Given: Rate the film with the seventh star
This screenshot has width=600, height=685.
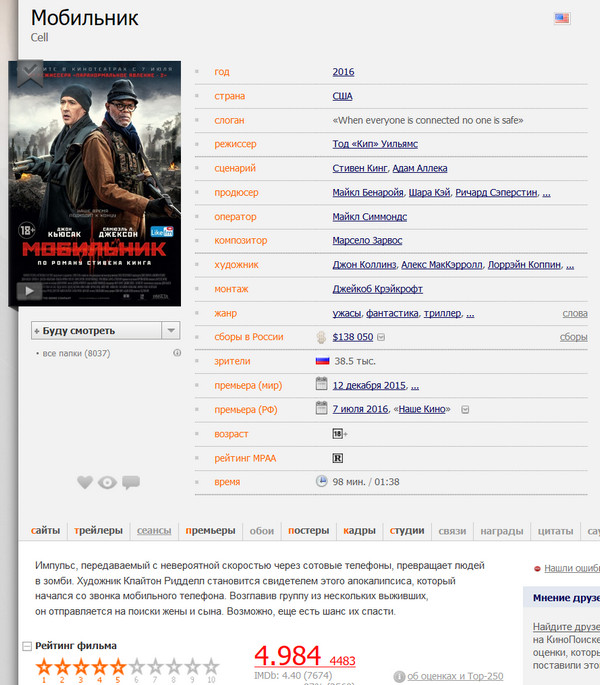Looking at the screenshot, I should pos(155,666).
